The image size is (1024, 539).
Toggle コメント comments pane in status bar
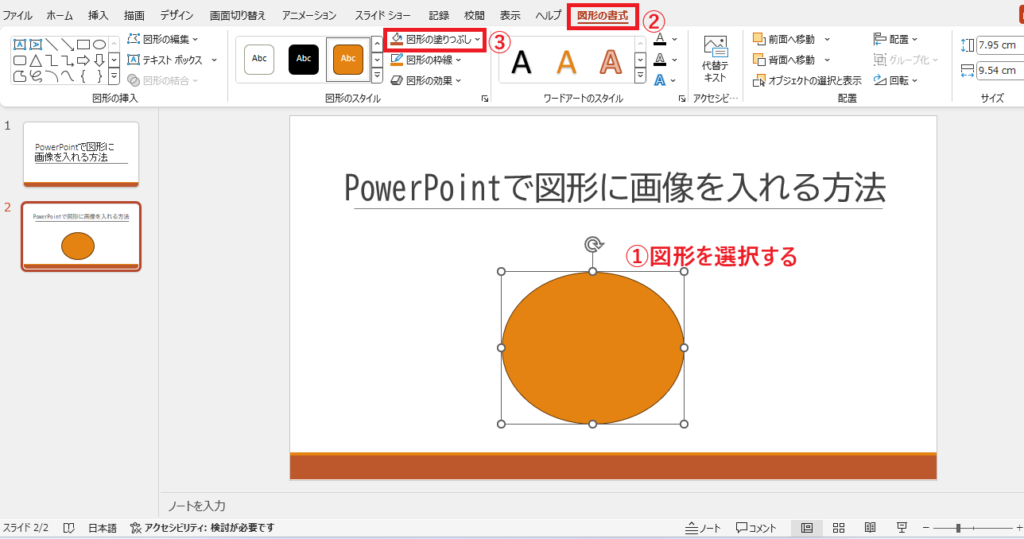pos(756,528)
